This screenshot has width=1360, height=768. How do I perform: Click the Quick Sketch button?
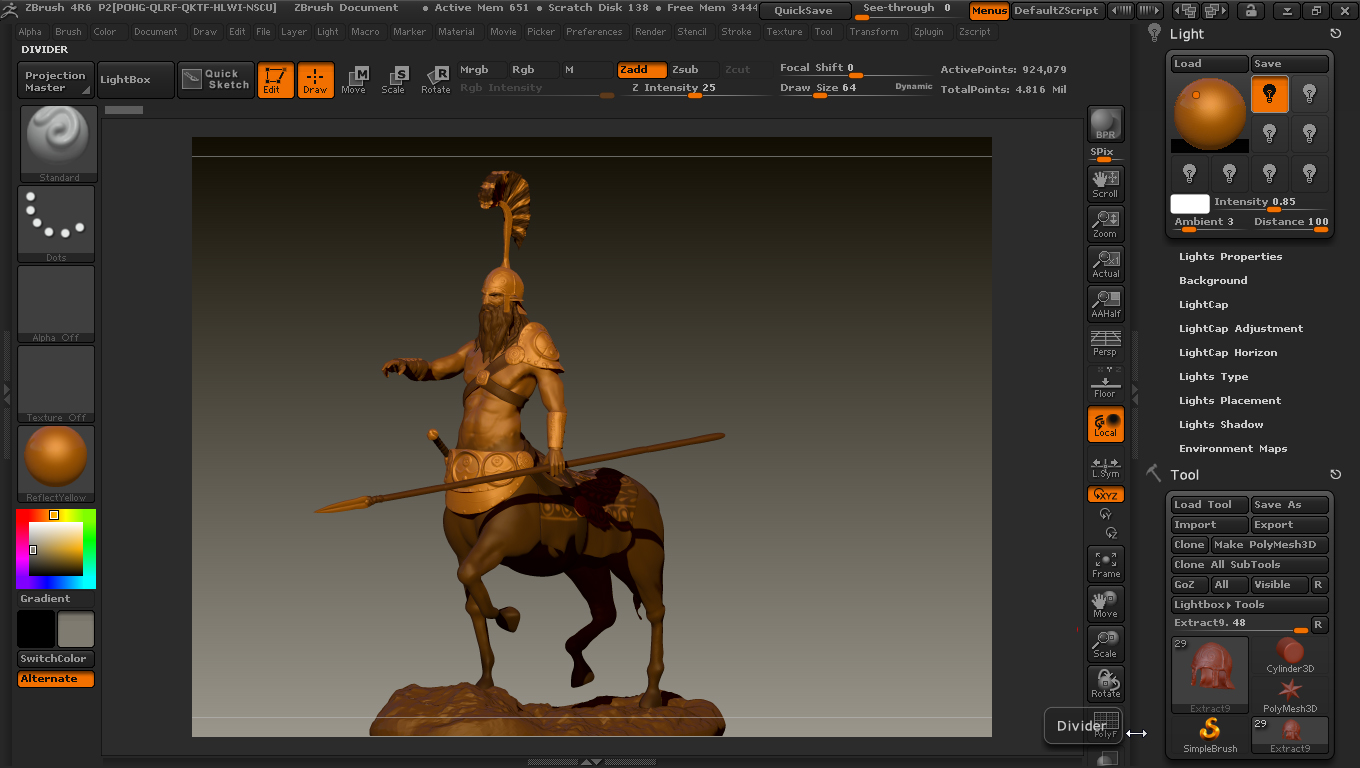click(x=216, y=80)
